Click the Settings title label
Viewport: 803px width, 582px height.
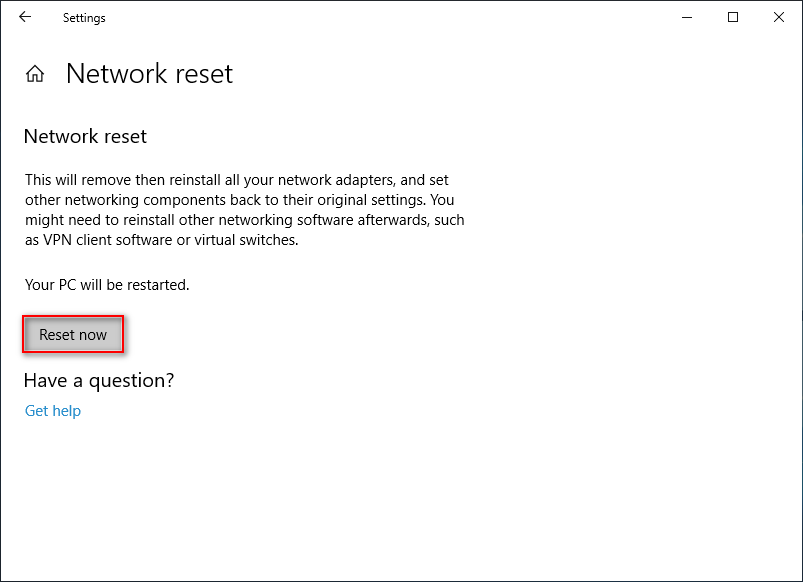pyautogui.click(x=84, y=18)
